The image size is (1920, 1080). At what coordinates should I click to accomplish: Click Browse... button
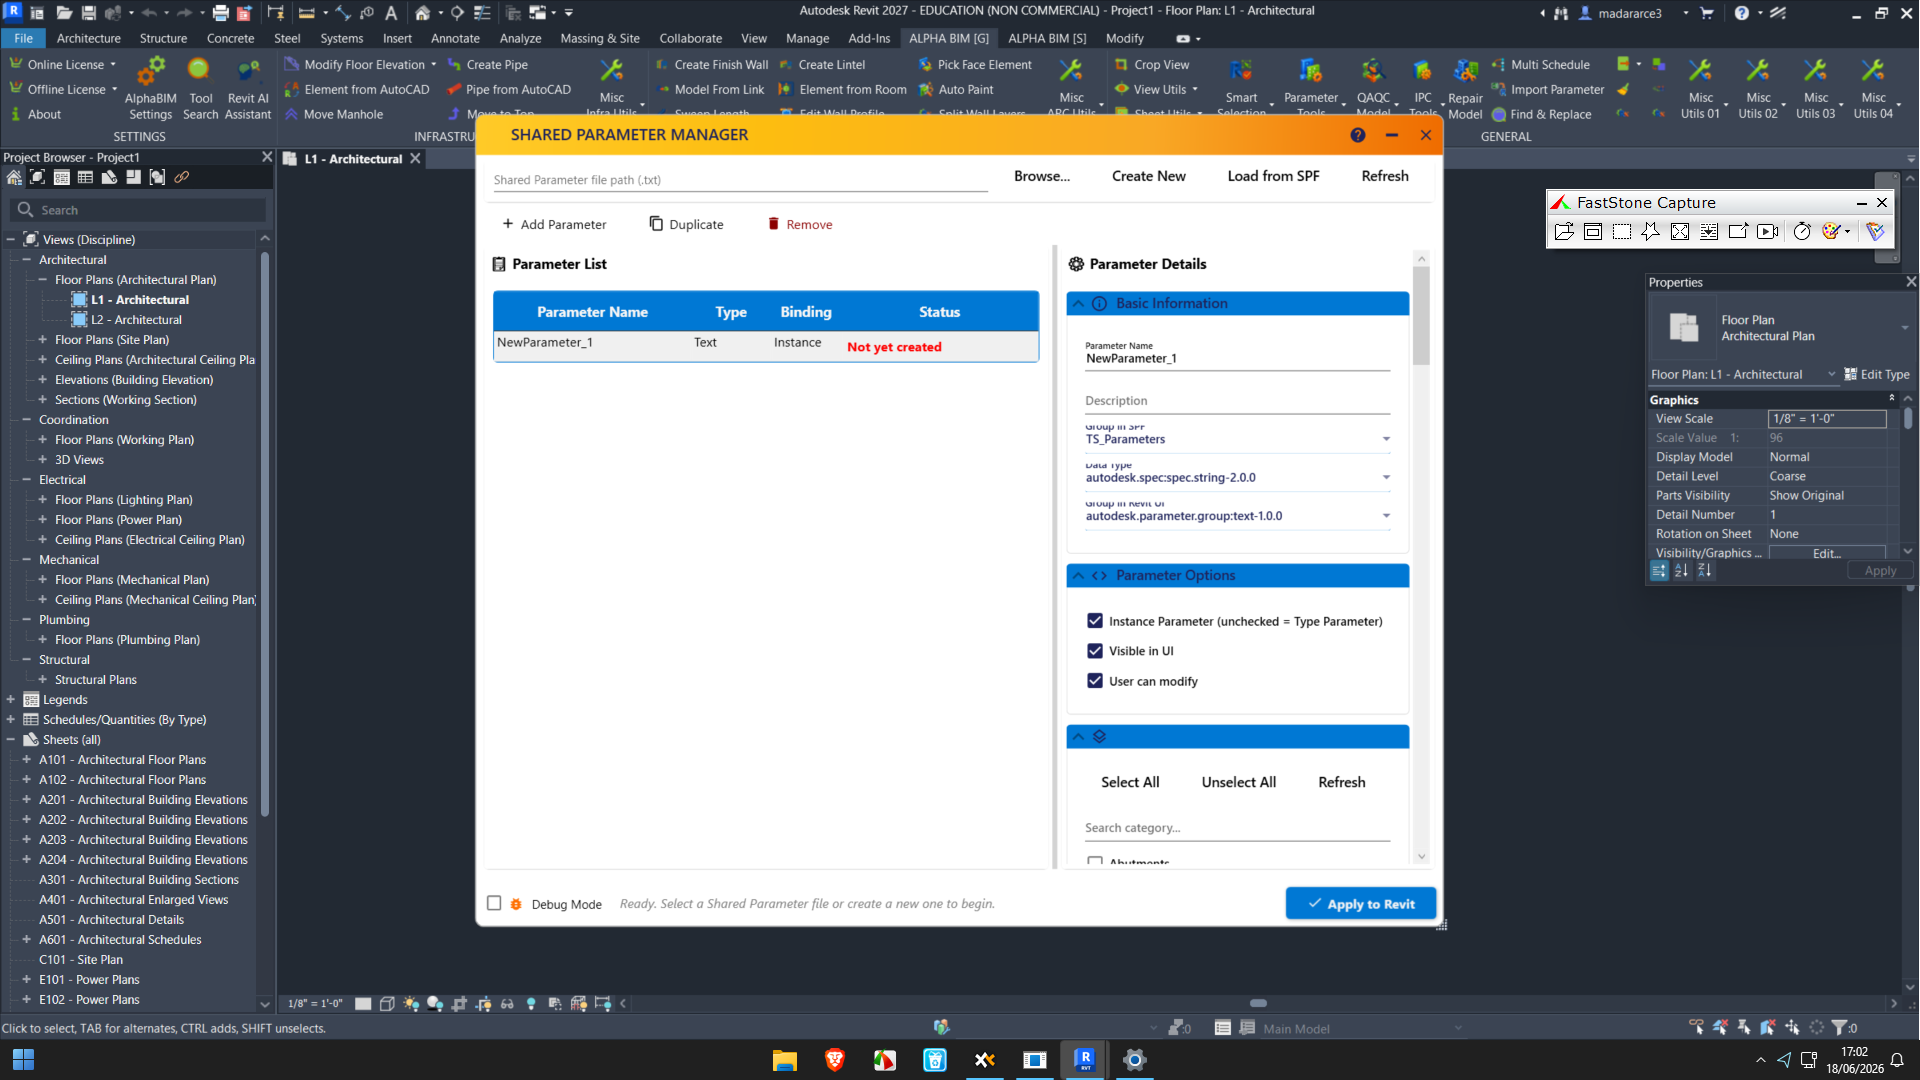(x=1041, y=176)
